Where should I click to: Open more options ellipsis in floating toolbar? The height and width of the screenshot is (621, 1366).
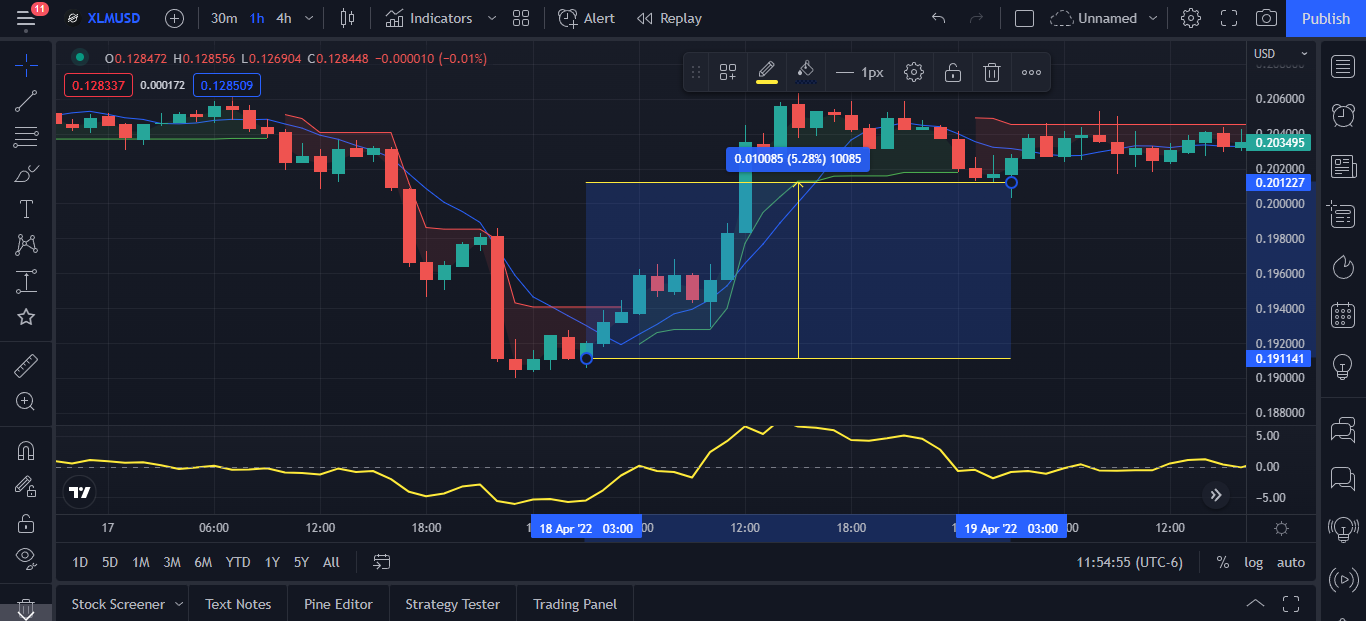point(1031,72)
